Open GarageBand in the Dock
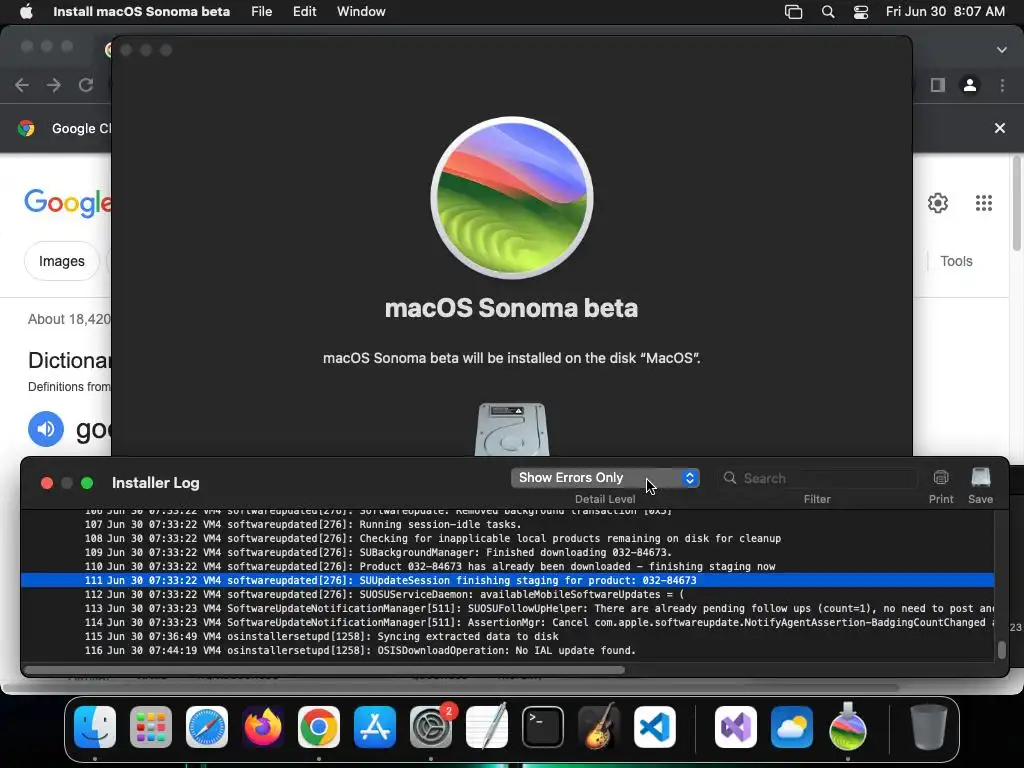The height and width of the screenshot is (768, 1024). coord(599,727)
